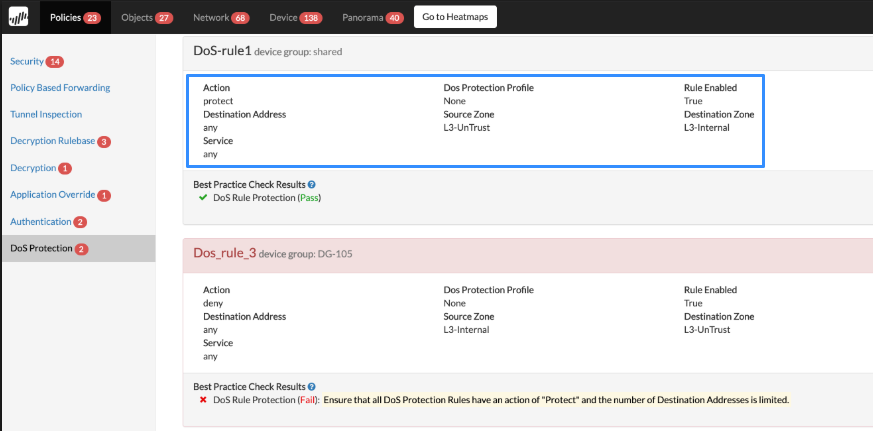The width and height of the screenshot is (873, 431).
Task: Click Source Zone value L3-UnTrust in DoS-rule1
Action: [x=467, y=128]
